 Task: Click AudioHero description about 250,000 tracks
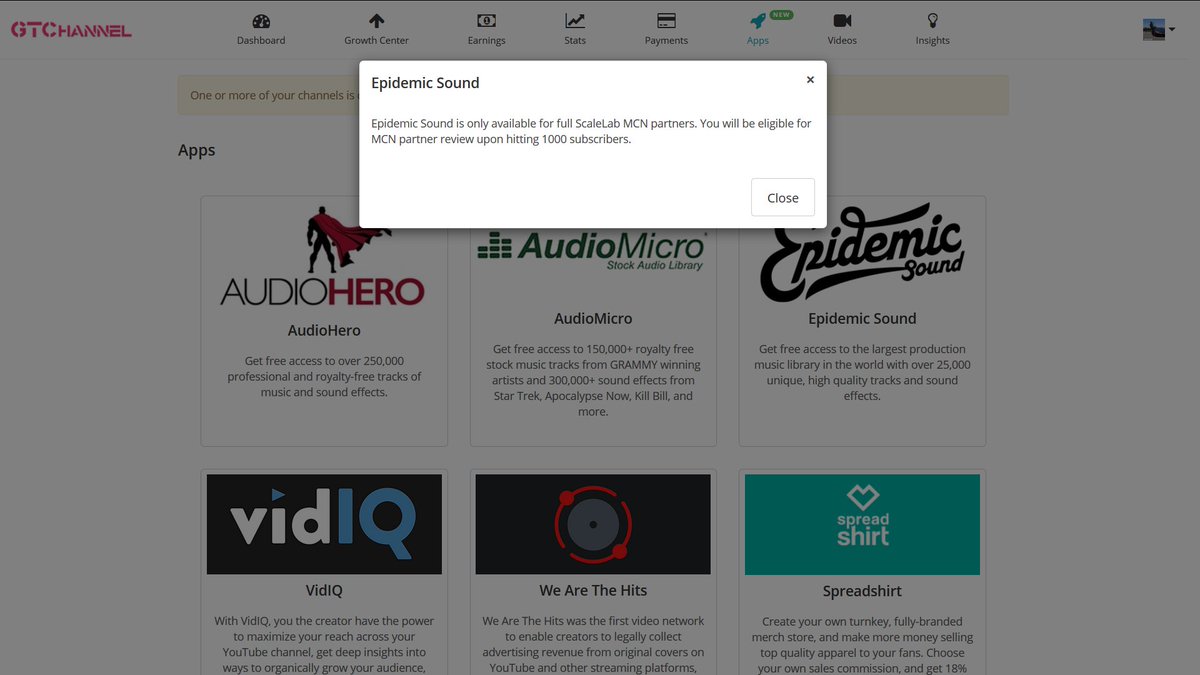[324, 376]
